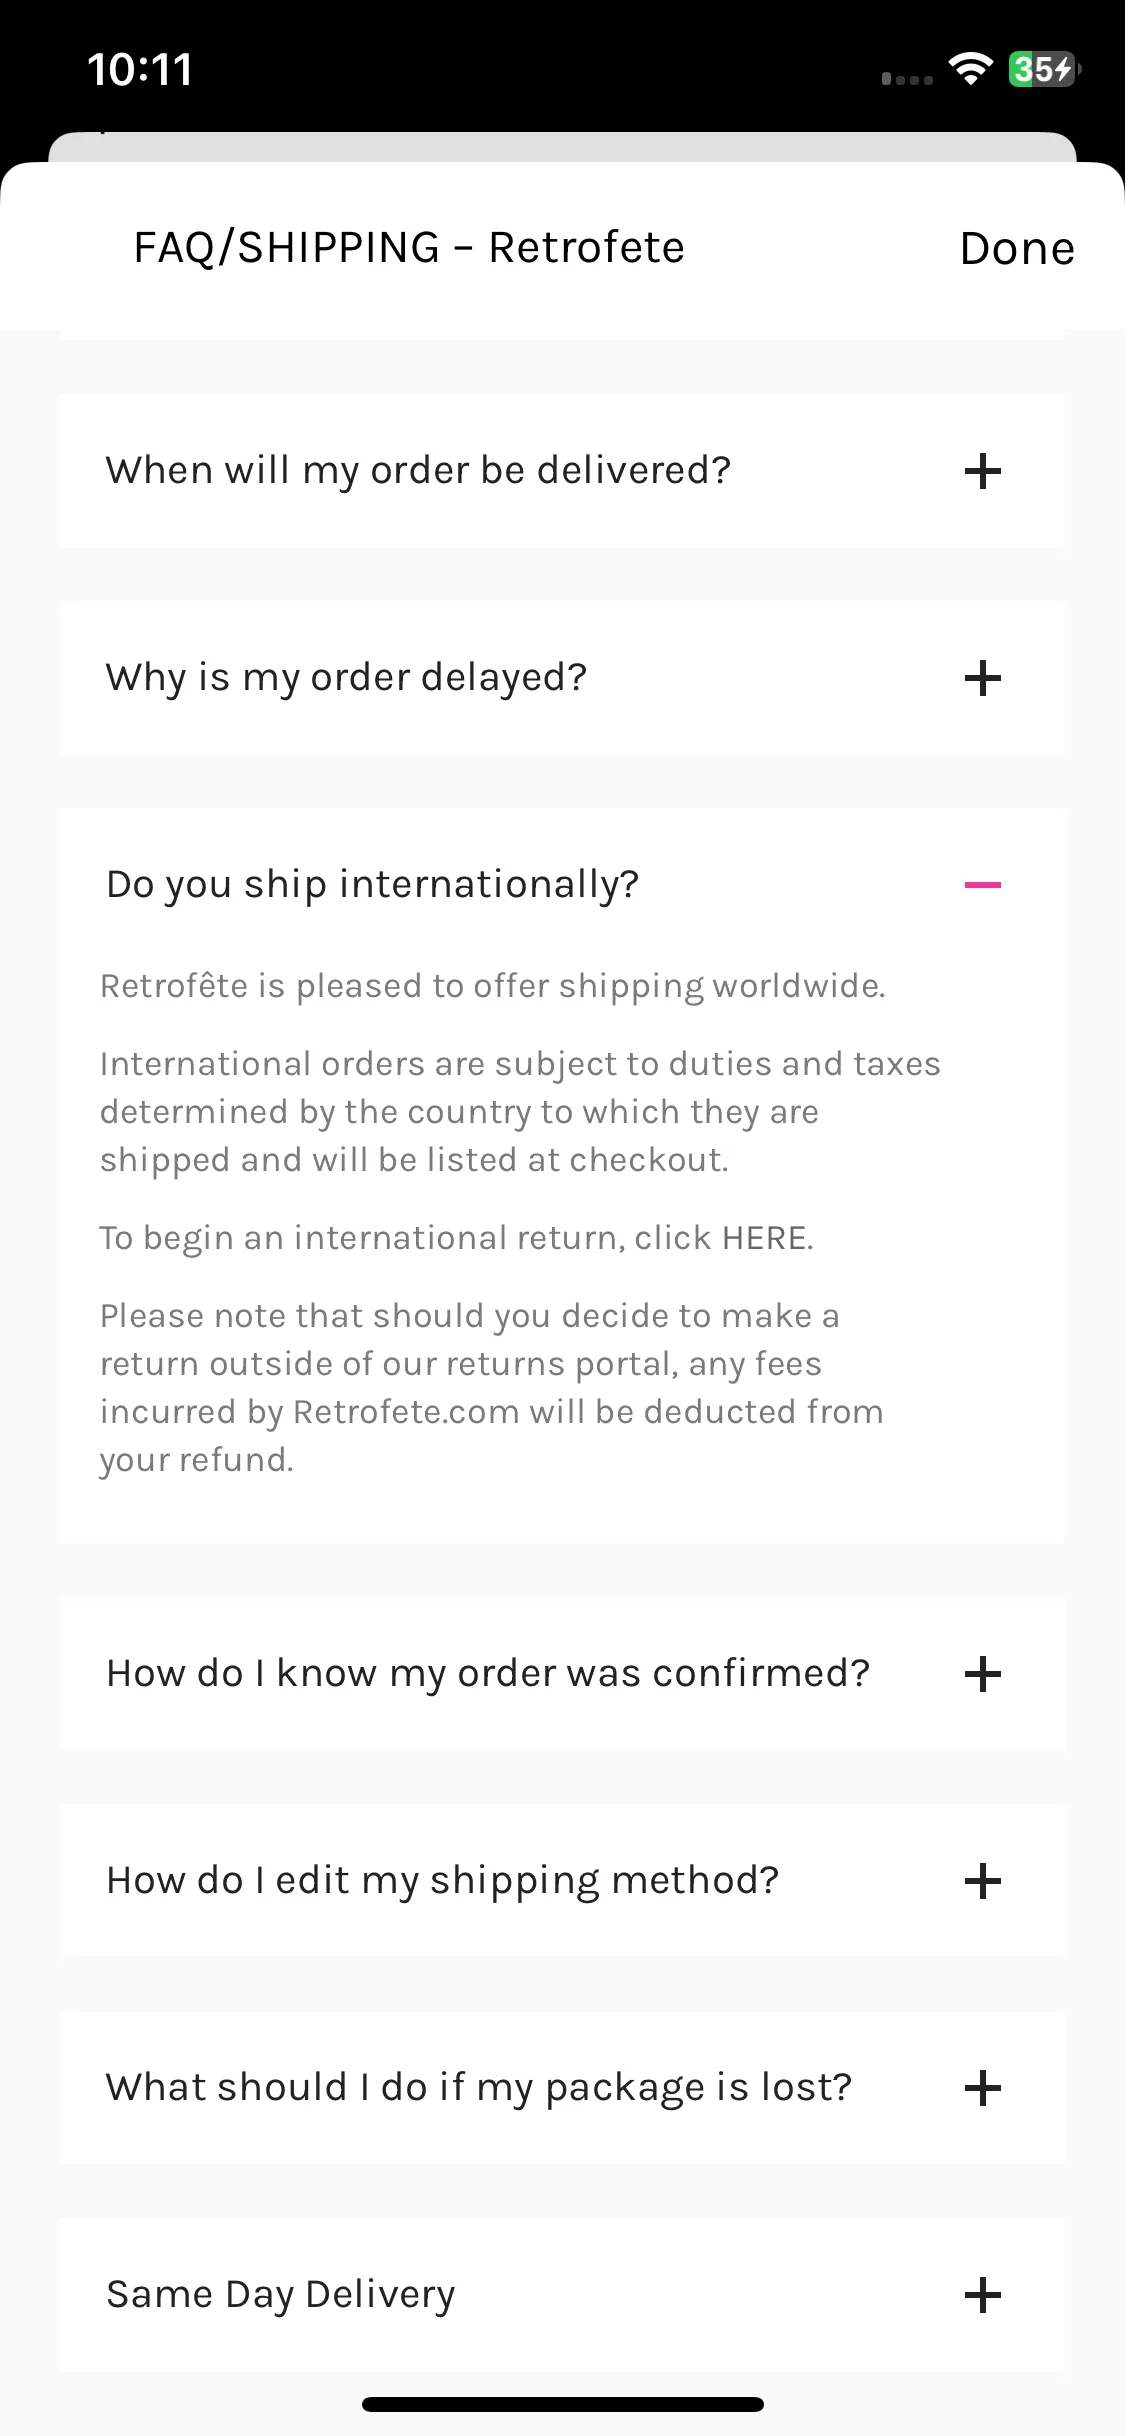This screenshot has width=1125, height=2436.
Task: Collapse "Do you ship internationally?" section
Action: coord(562,884)
